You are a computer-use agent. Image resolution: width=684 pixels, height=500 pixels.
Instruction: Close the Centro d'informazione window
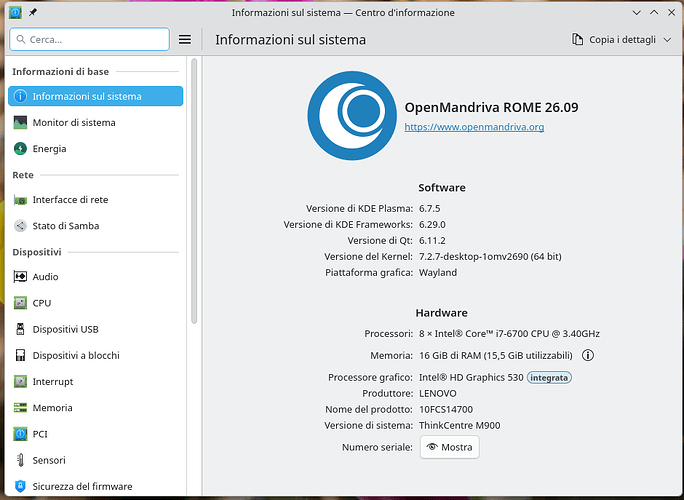(671, 13)
